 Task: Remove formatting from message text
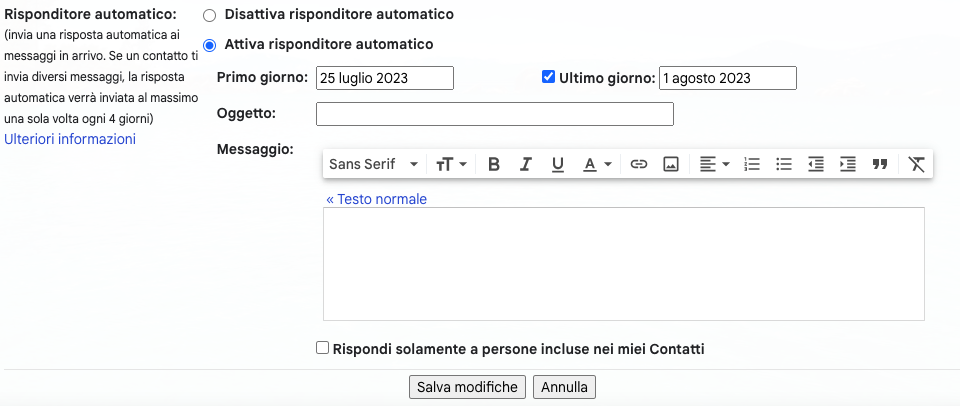(x=916, y=164)
